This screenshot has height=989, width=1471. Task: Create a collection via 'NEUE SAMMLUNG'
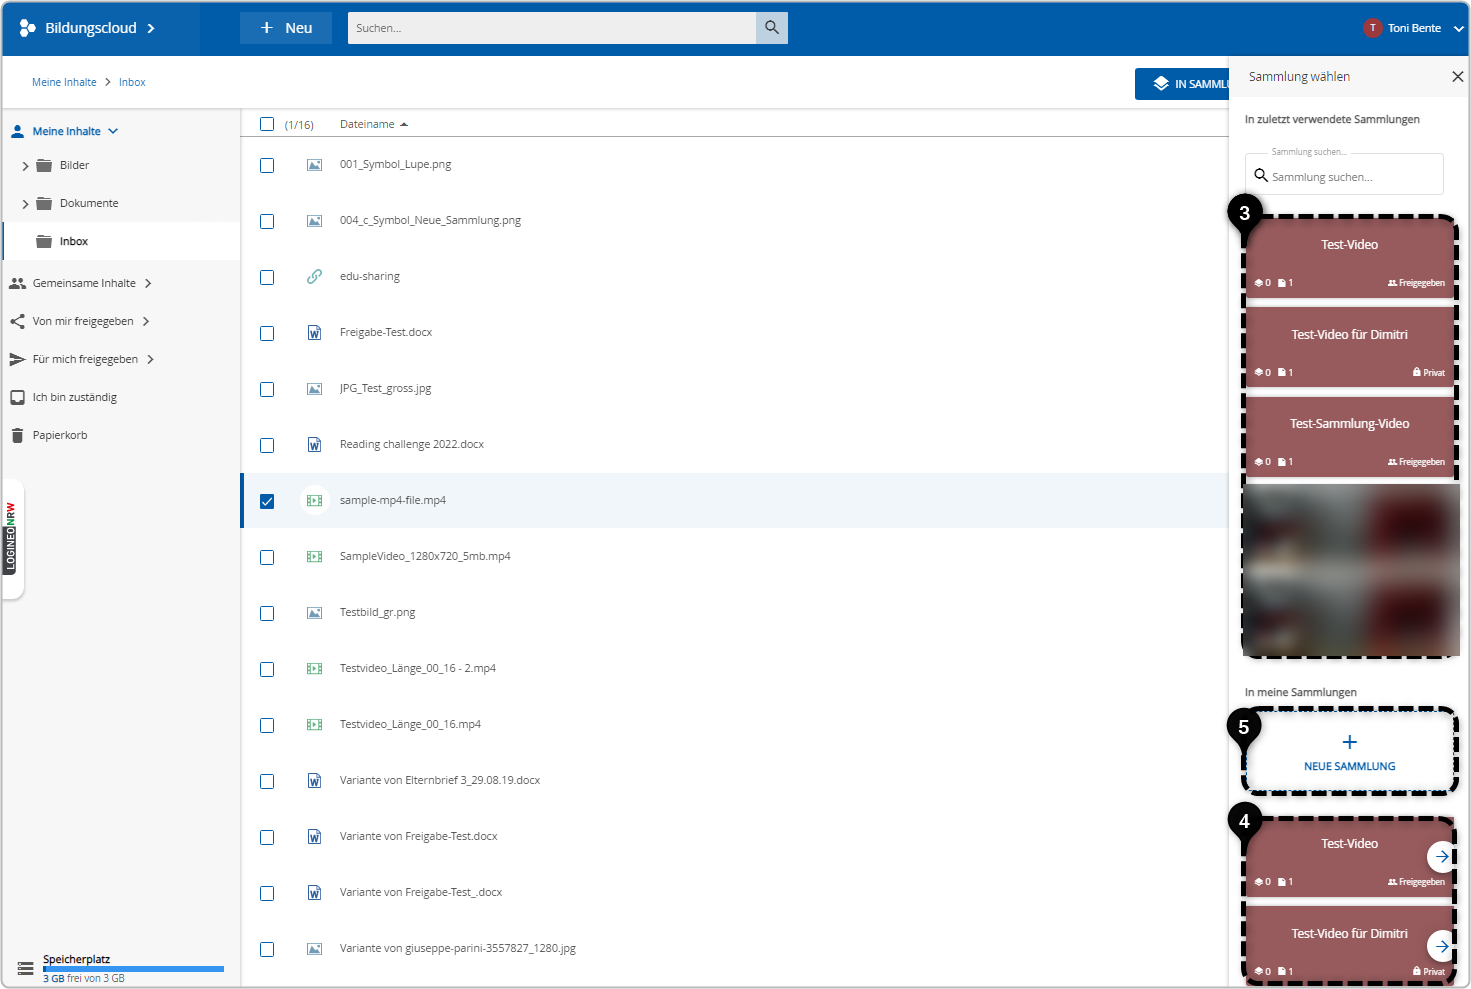tap(1349, 752)
